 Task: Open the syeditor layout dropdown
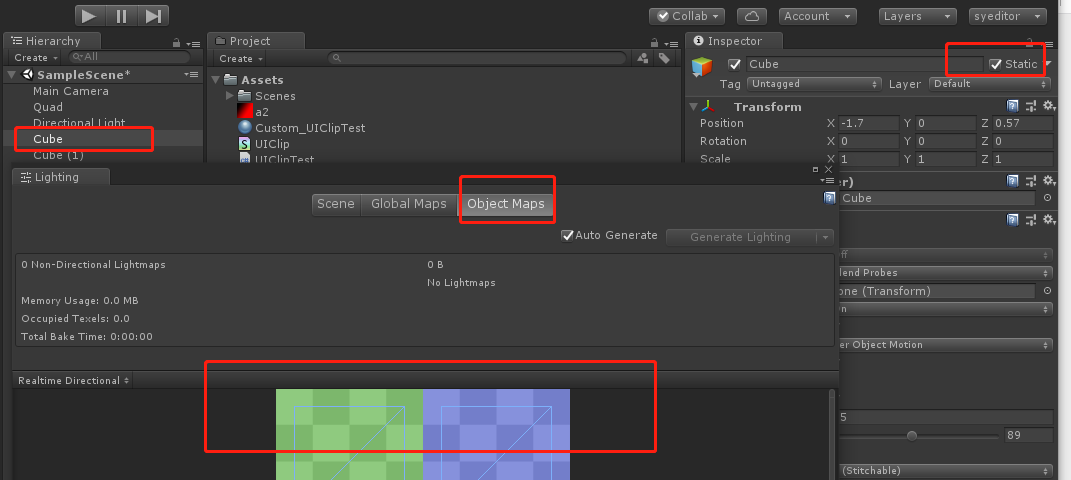pos(1007,16)
